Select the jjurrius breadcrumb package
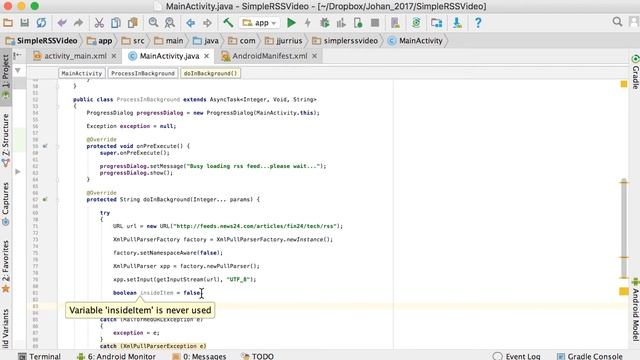The image size is (640, 360). [x=284, y=41]
